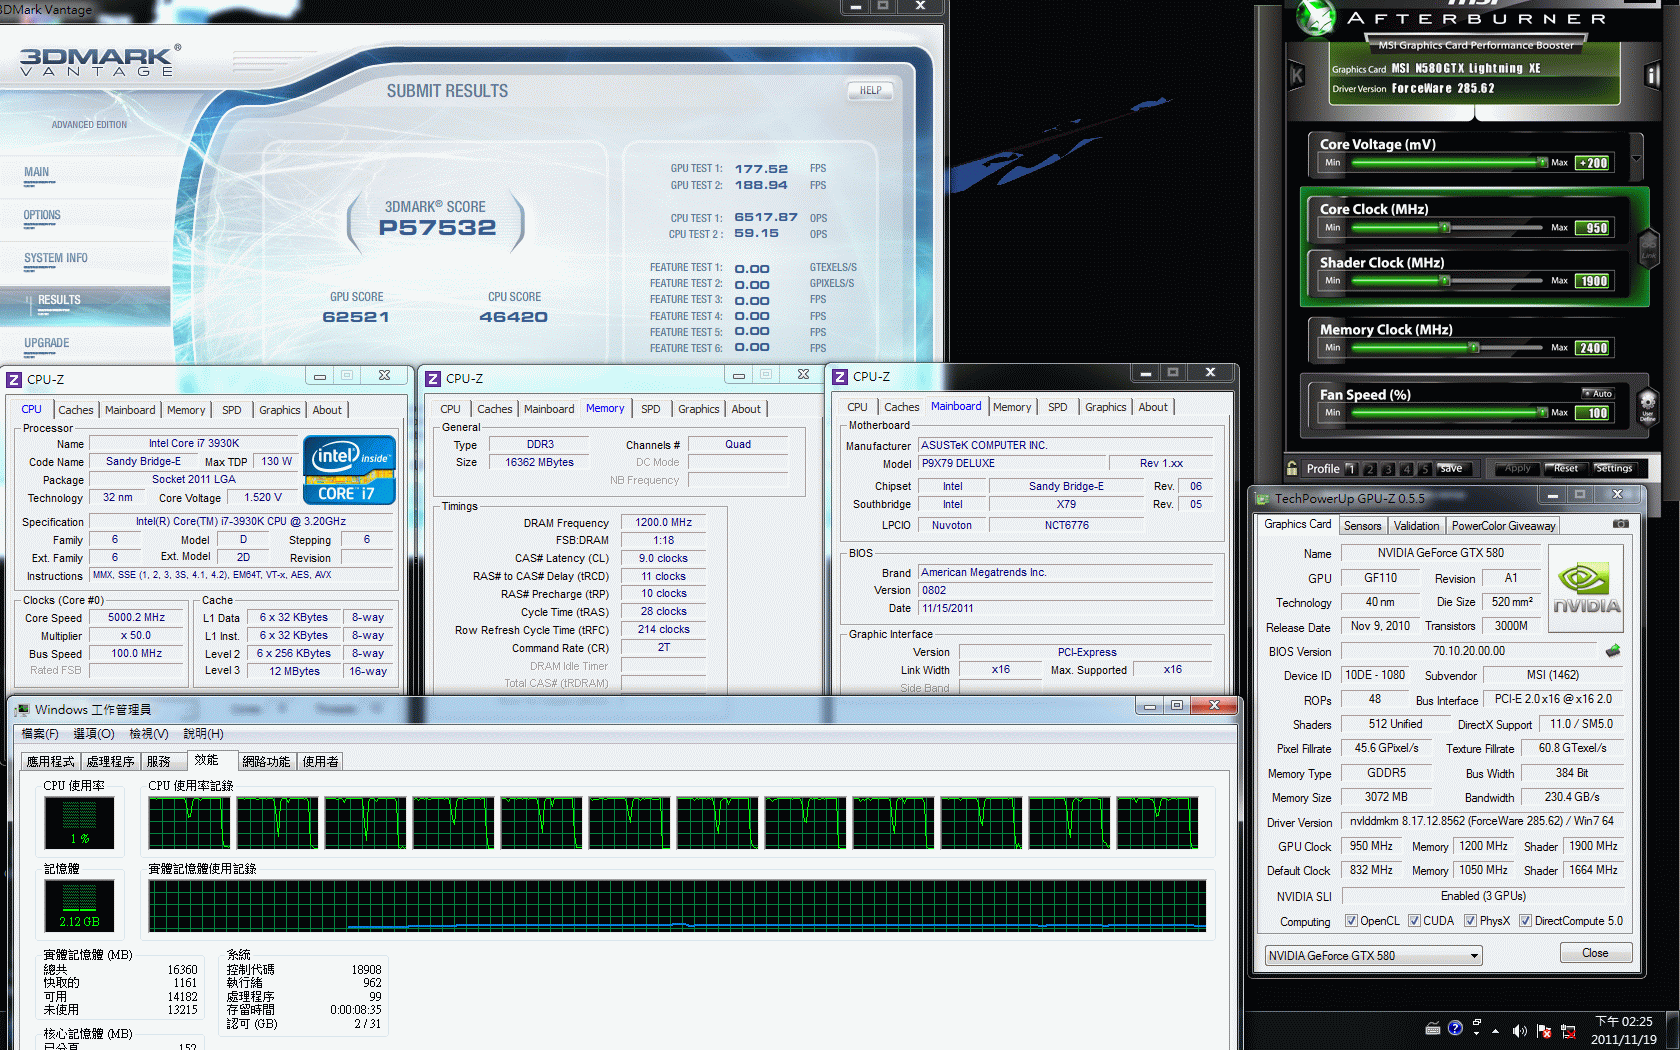Open Graphics tab in the Mainboard CPU-Z window
The height and width of the screenshot is (1050, 1680).
(x=1106, y=407)
